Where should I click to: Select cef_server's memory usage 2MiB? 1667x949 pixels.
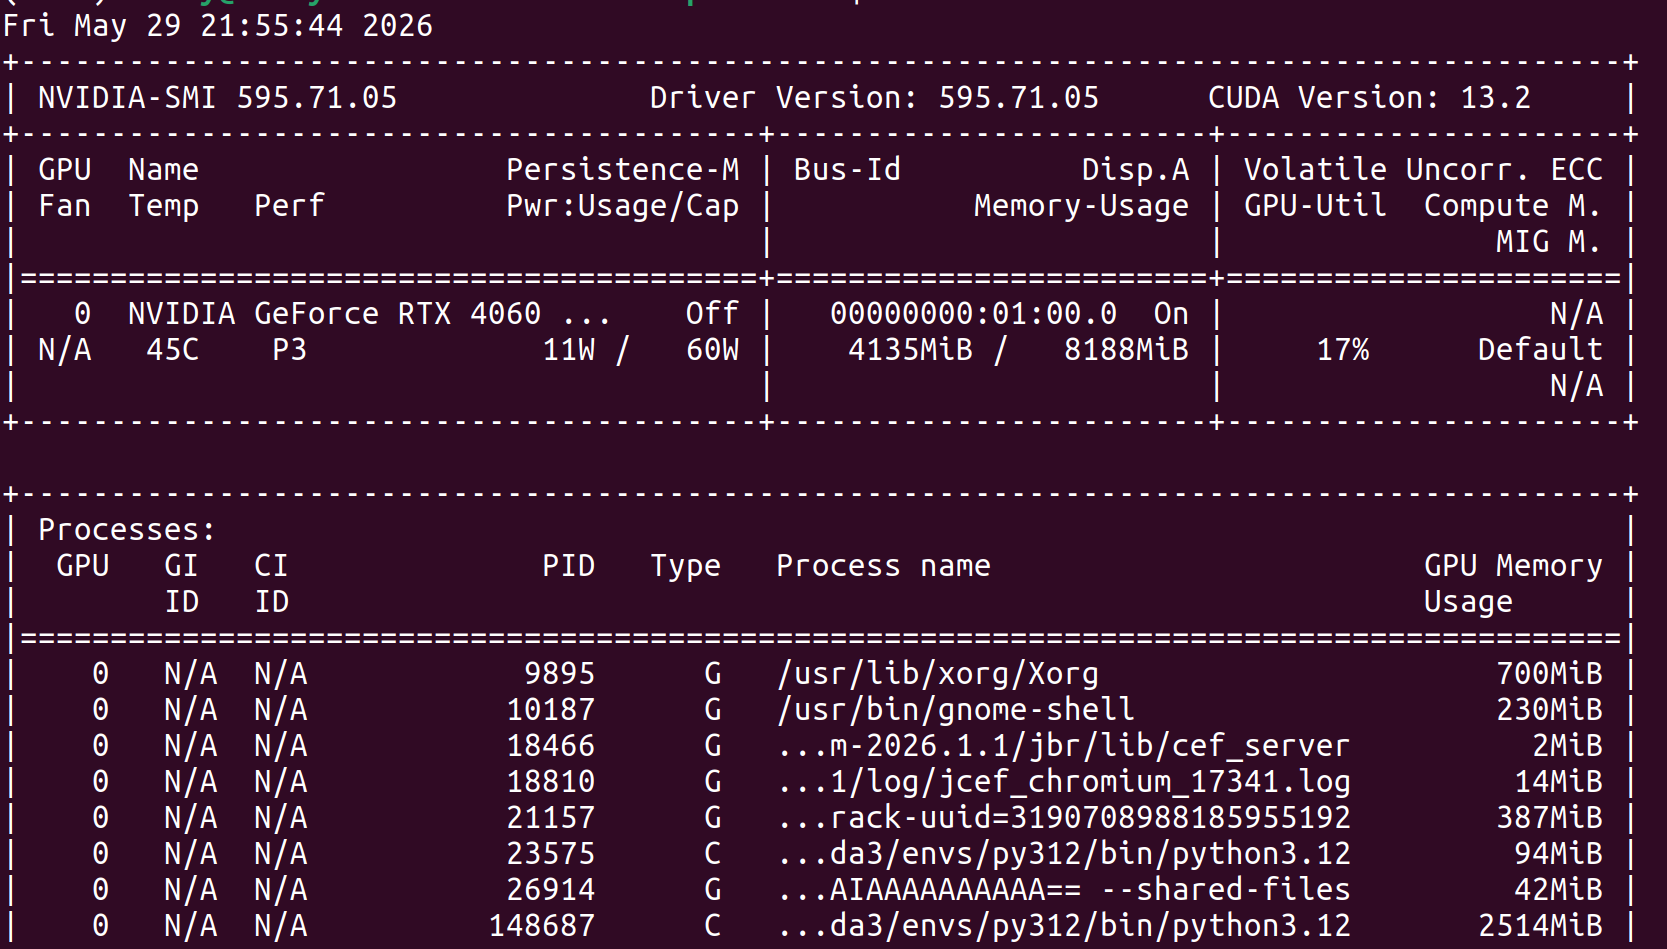[x=1567, y=746]
